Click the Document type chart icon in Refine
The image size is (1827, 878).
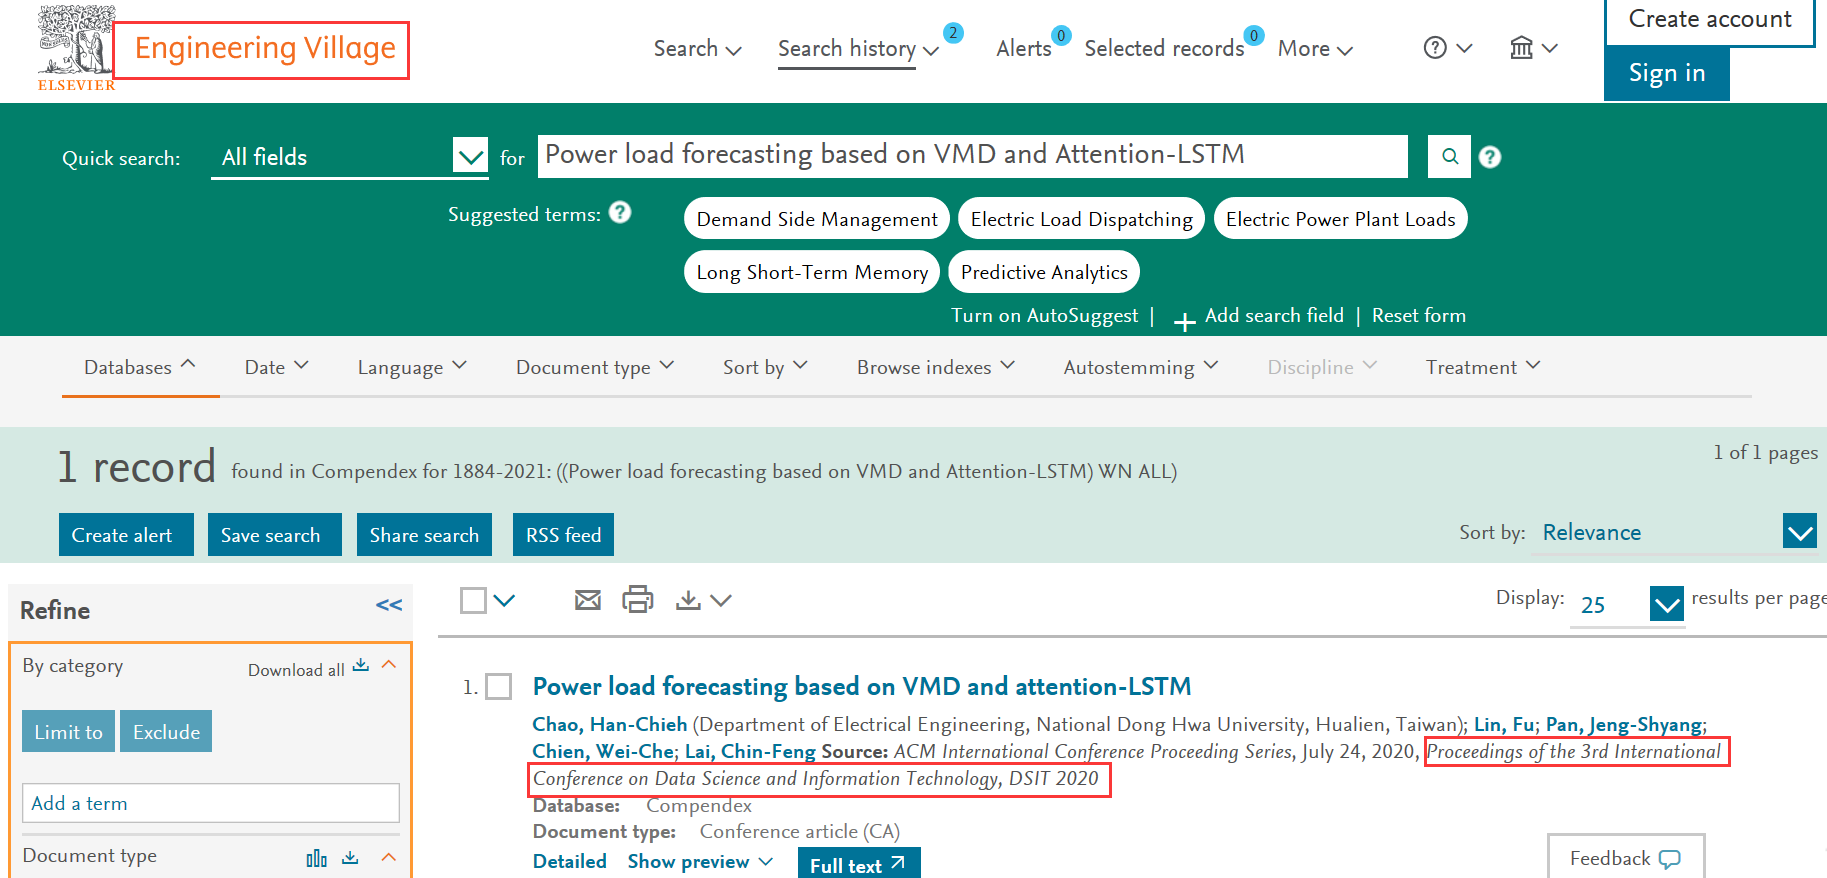[316, 858]
